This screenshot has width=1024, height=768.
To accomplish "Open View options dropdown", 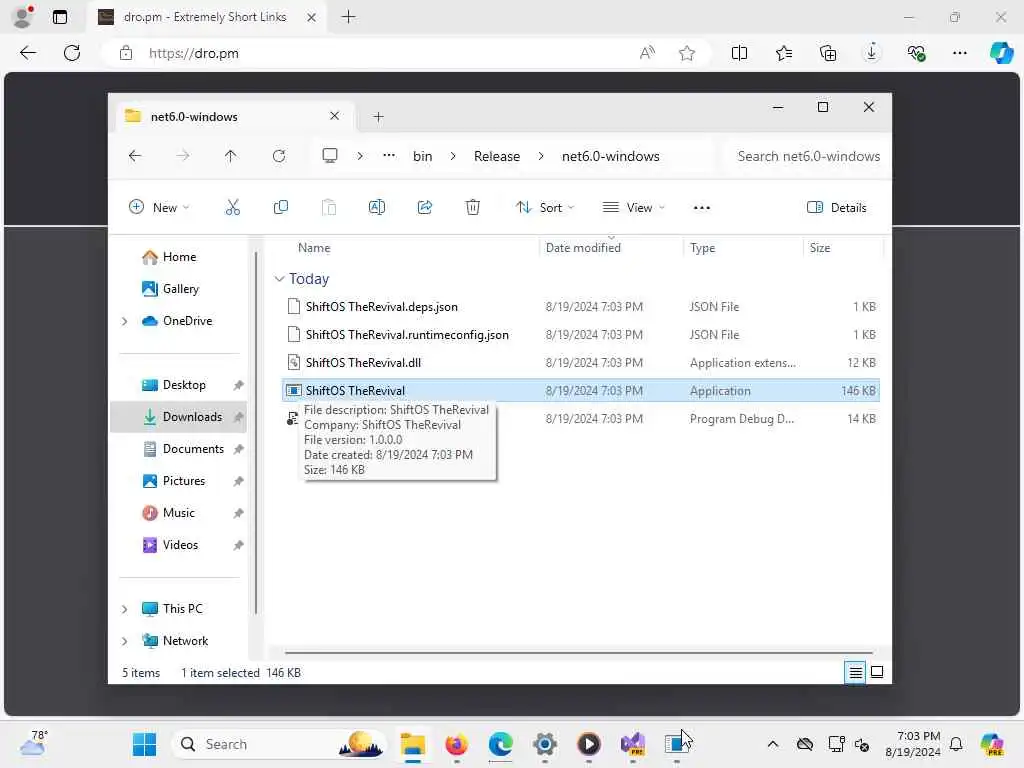I will coord(633,208).
